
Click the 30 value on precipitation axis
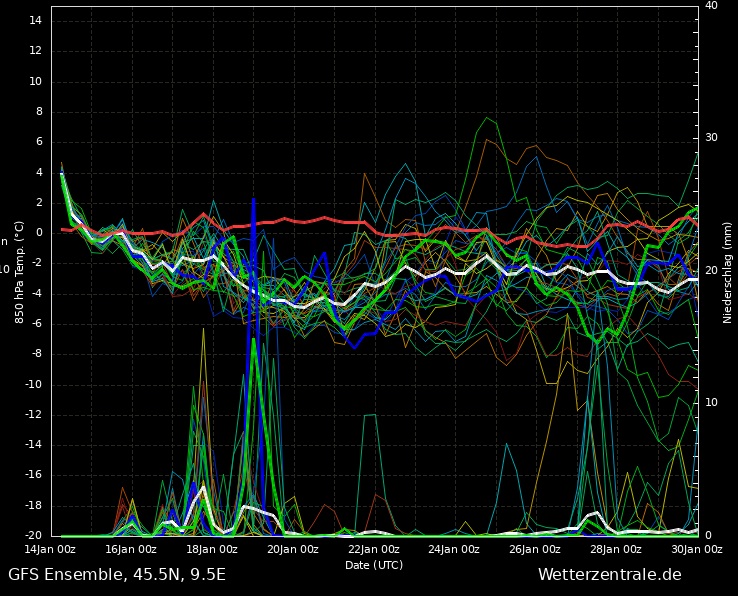pos(711,138)
